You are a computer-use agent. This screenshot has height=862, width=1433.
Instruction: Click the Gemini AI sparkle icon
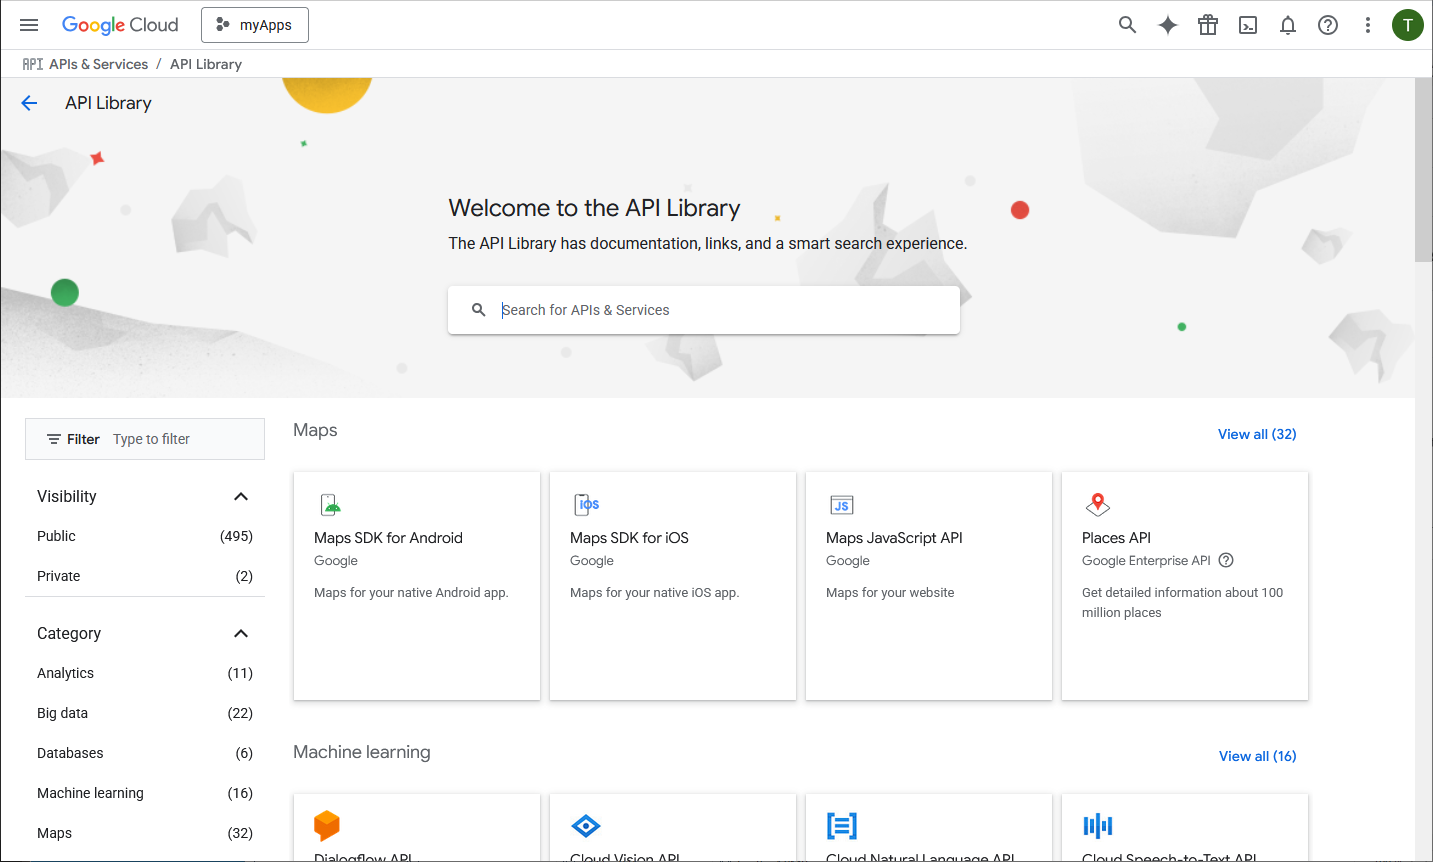[x=1167, y=25]
